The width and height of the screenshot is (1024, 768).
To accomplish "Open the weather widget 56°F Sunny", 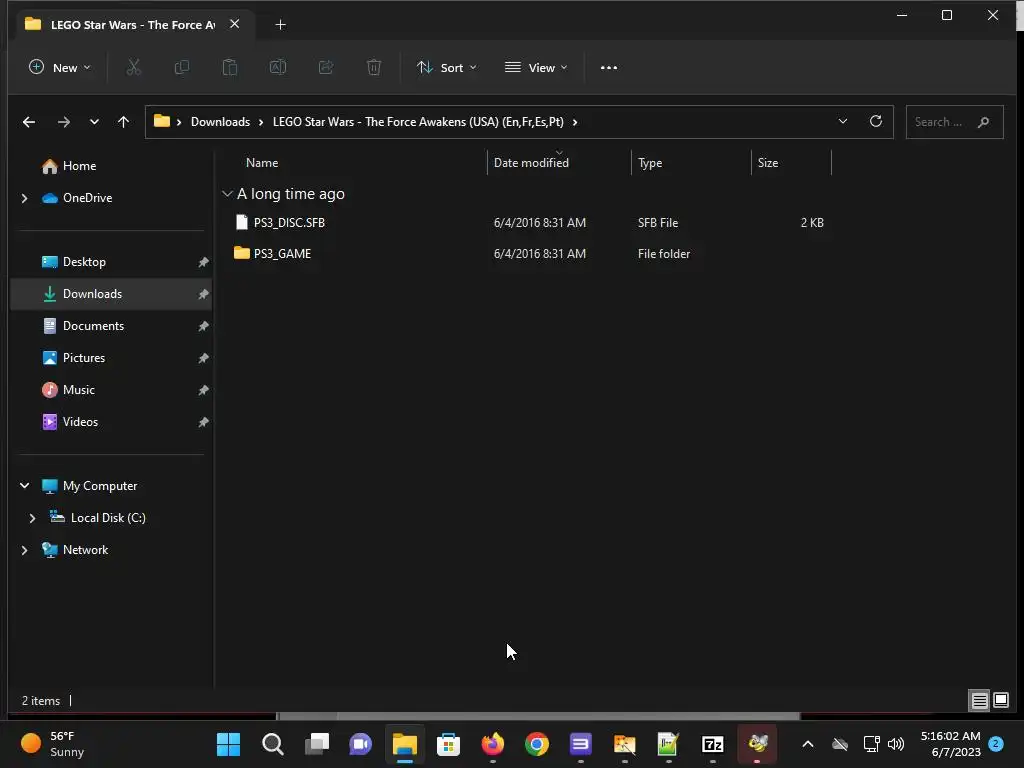I will pyautogui.click(x=54, y=744).
